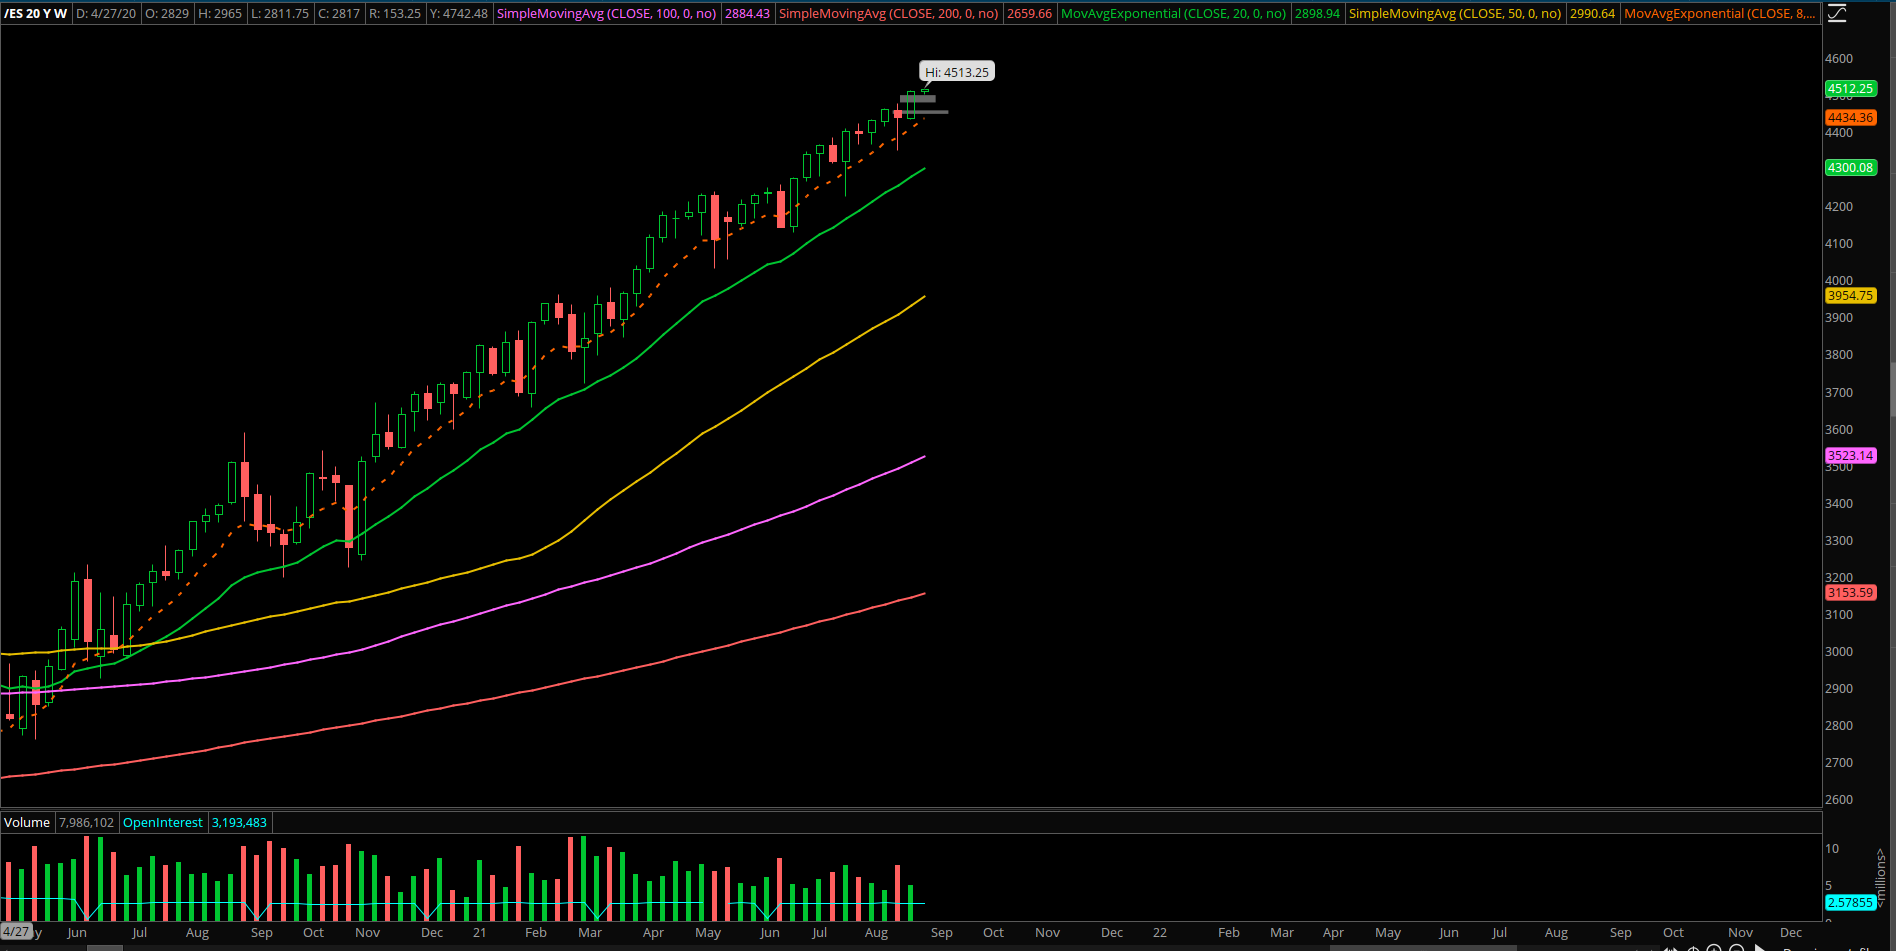Select MovAvgExponential (CLOSE, 20) study label
The width and height of the screenshot is (1896, 951).
(1173, 13)
